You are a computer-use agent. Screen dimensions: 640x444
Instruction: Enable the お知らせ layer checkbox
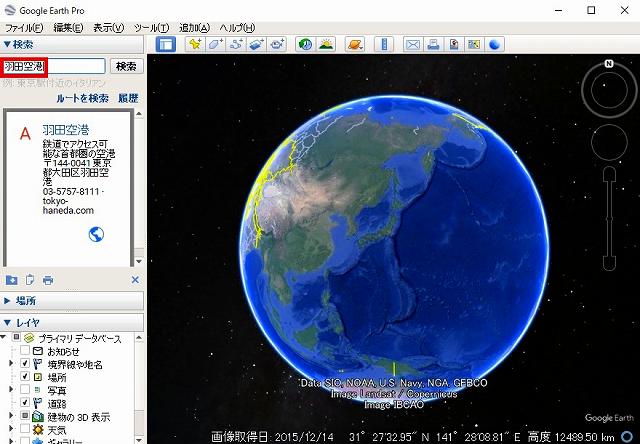[25, 351]
